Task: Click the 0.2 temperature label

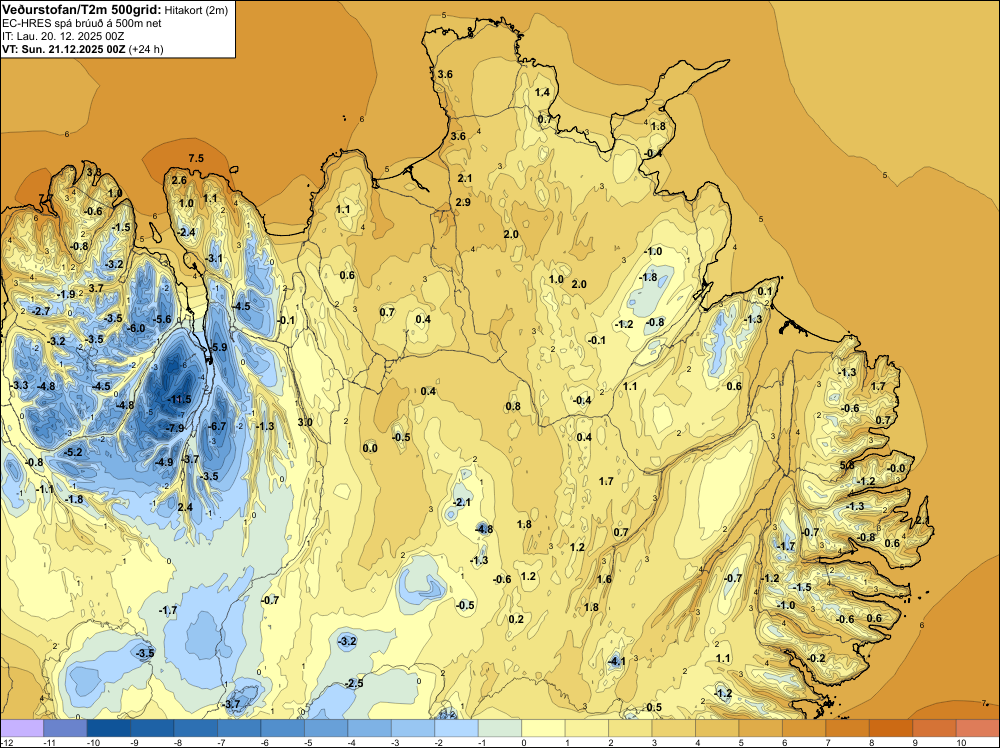Action: (x=516, y=619)
